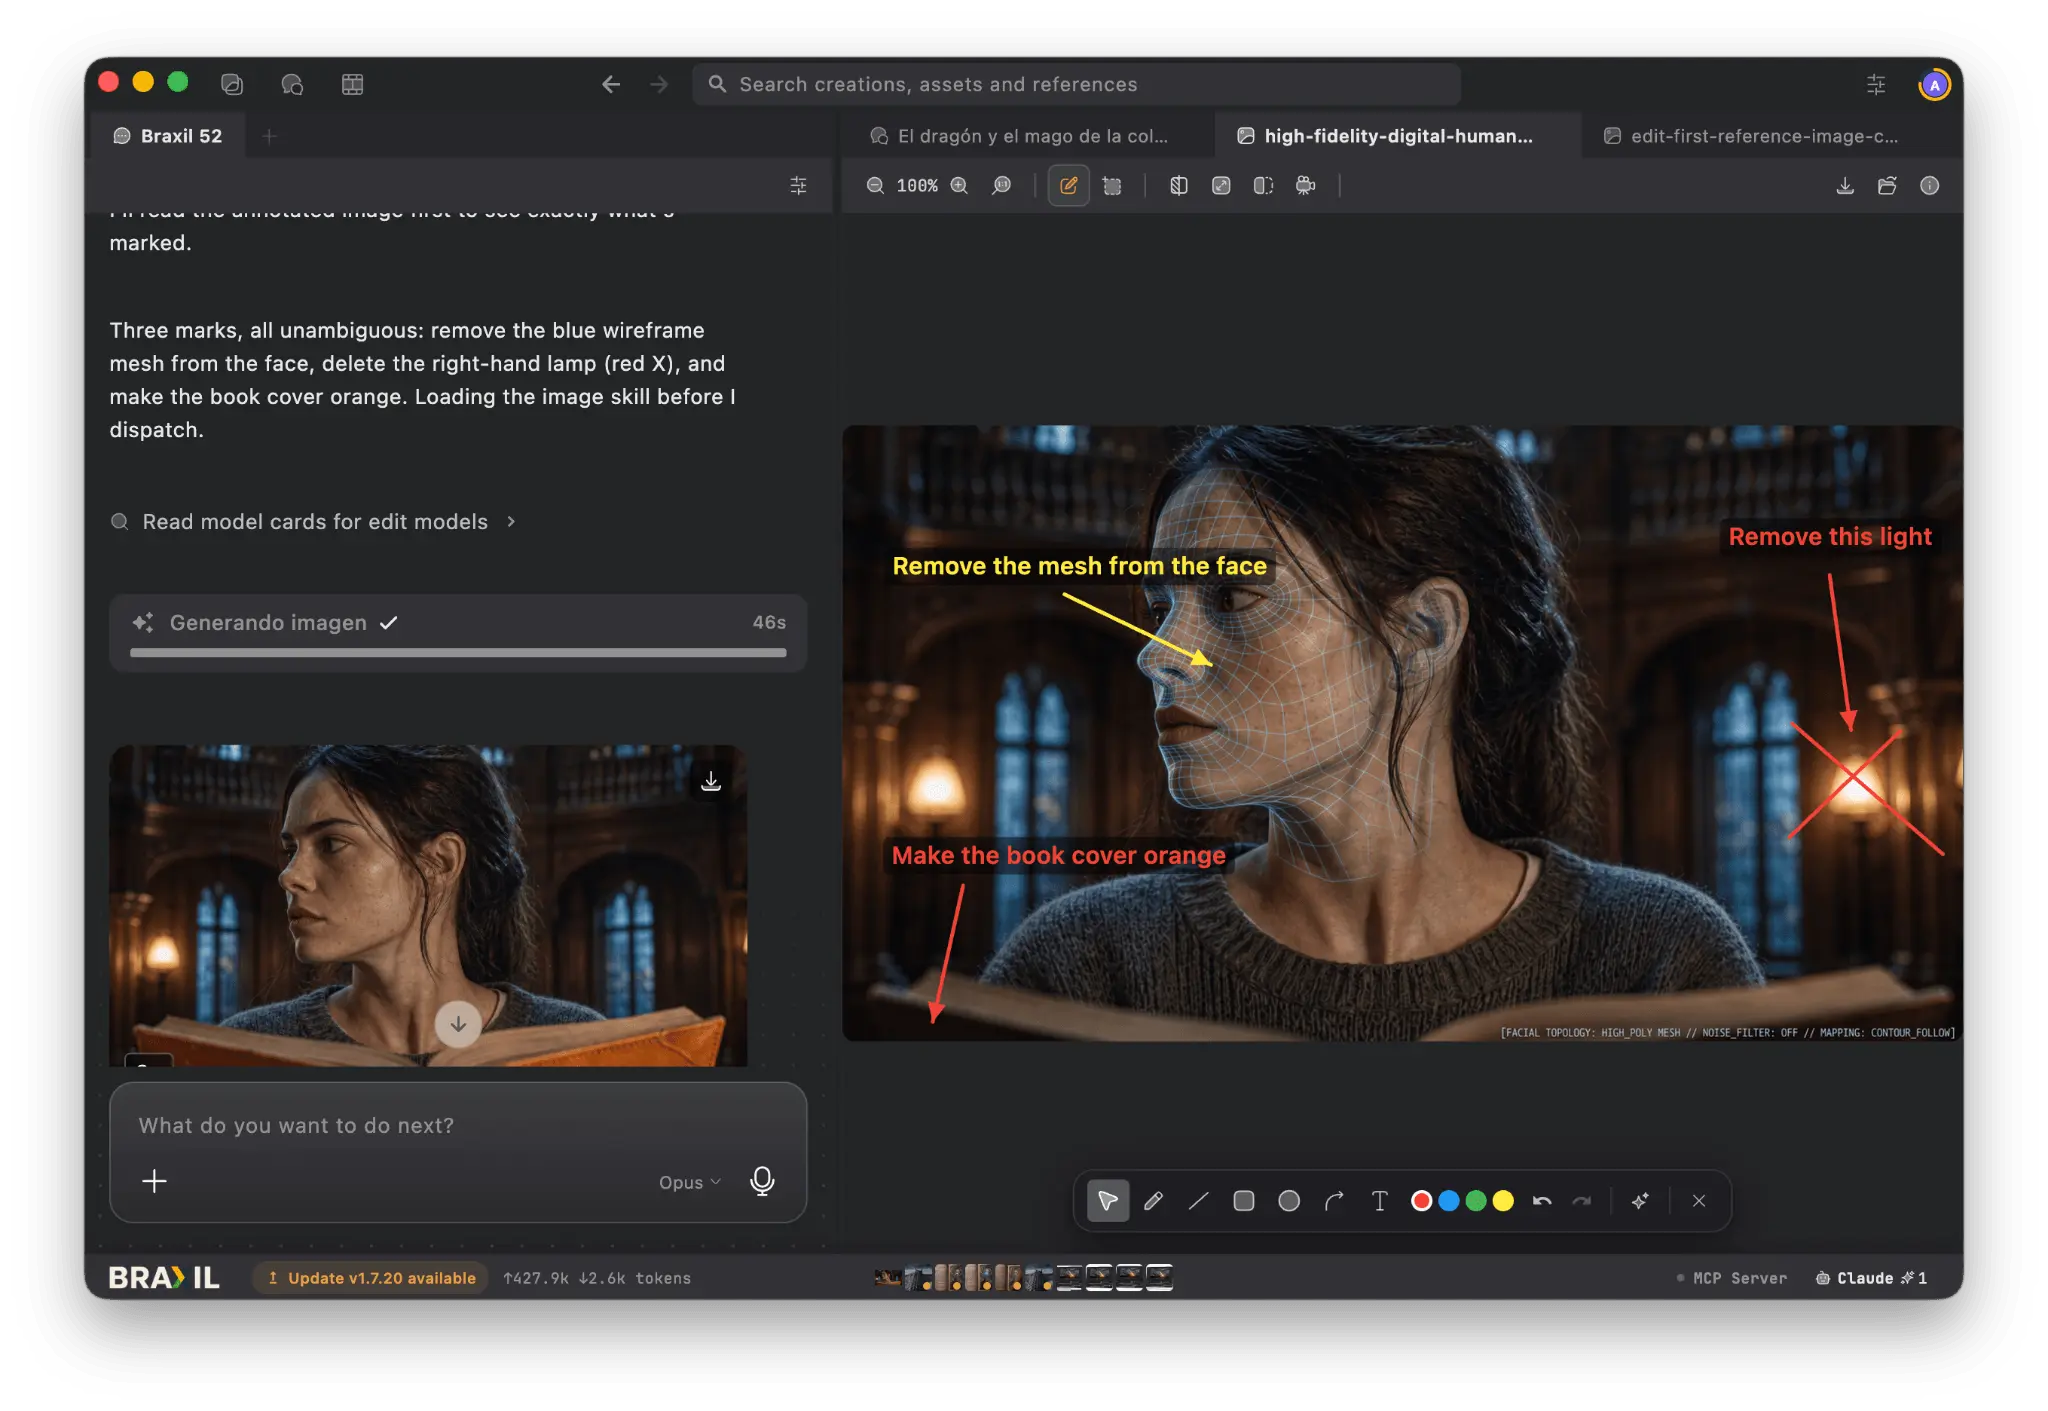
Task: Choose the line annotation tool
Action: 1198,1201
